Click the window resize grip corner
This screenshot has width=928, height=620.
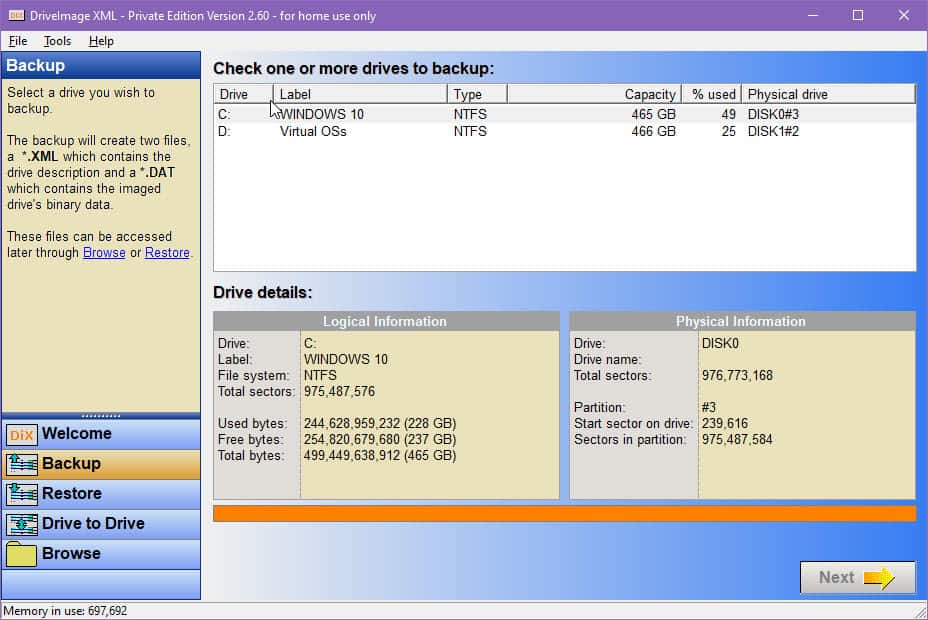pos(920,612)
